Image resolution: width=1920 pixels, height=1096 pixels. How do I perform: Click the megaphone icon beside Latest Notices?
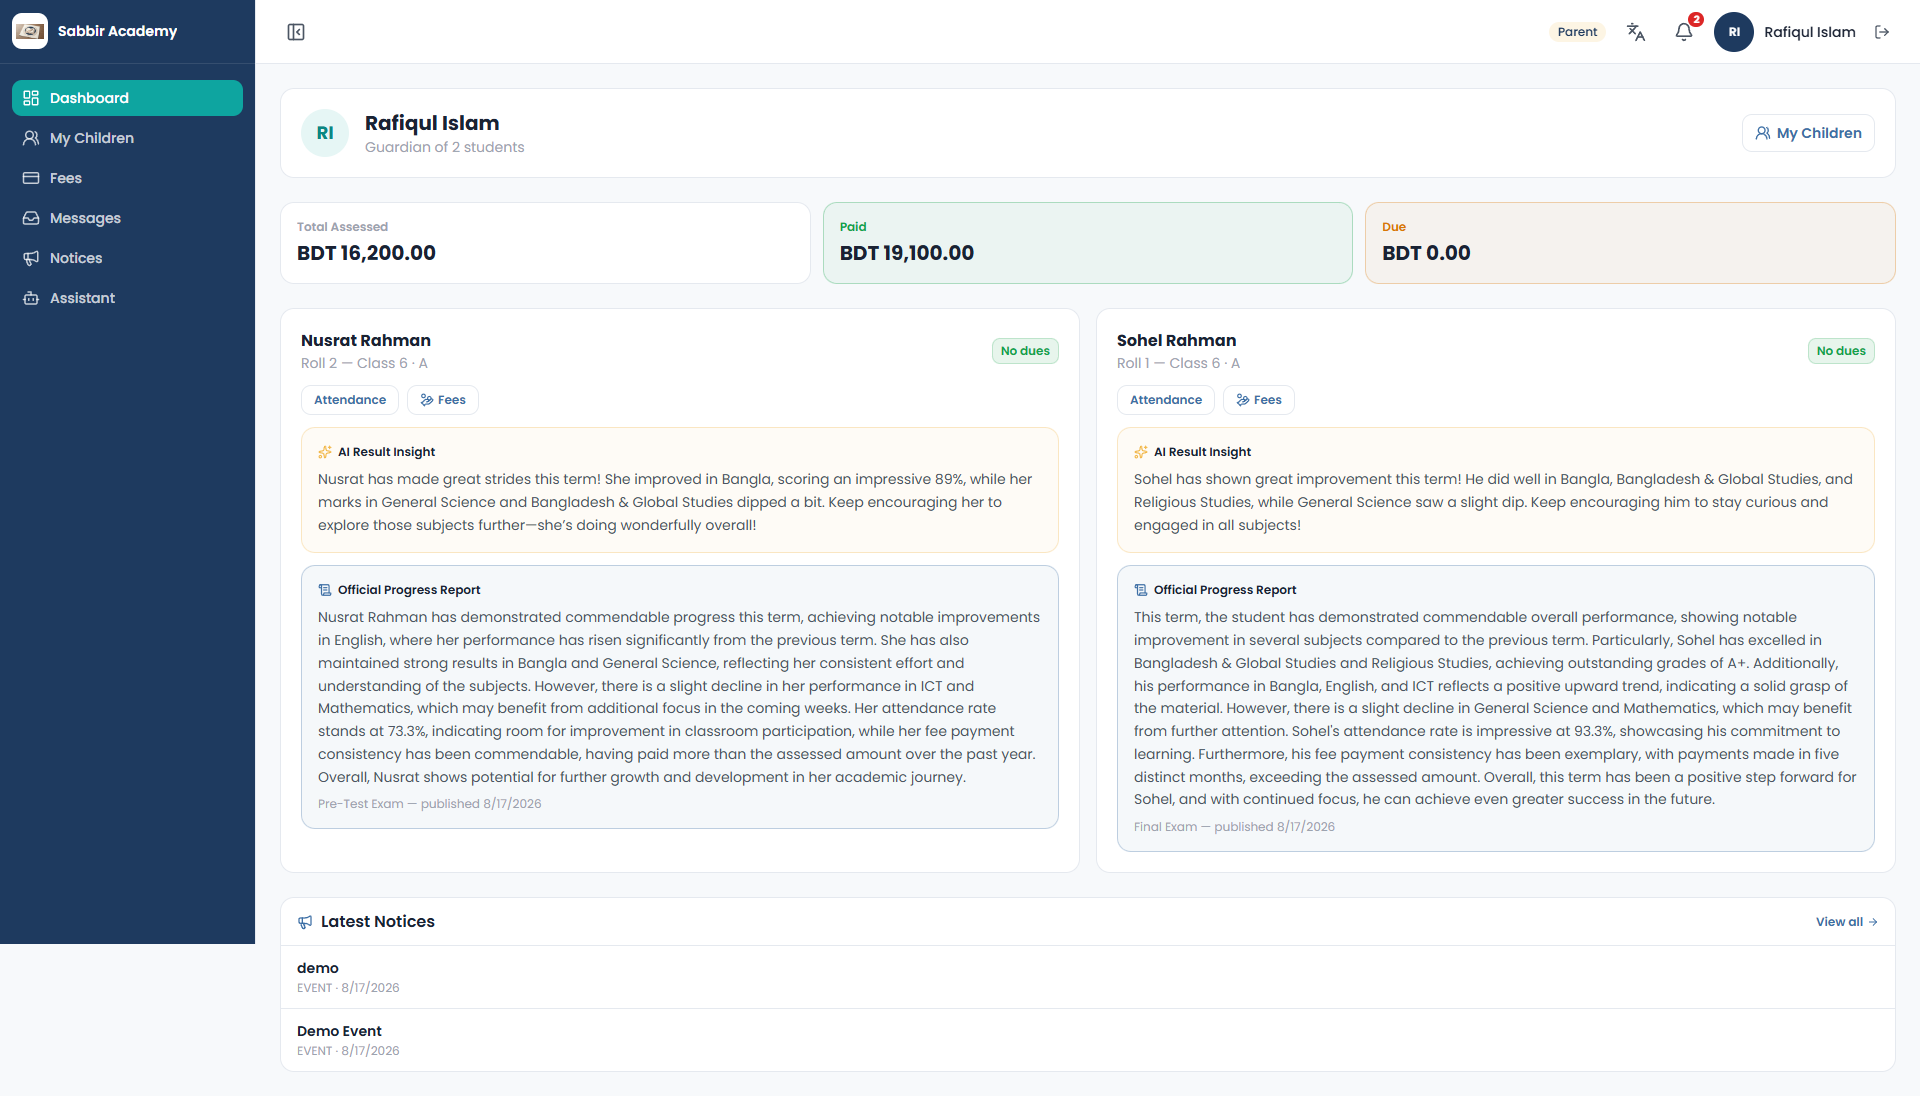(305, 922)
